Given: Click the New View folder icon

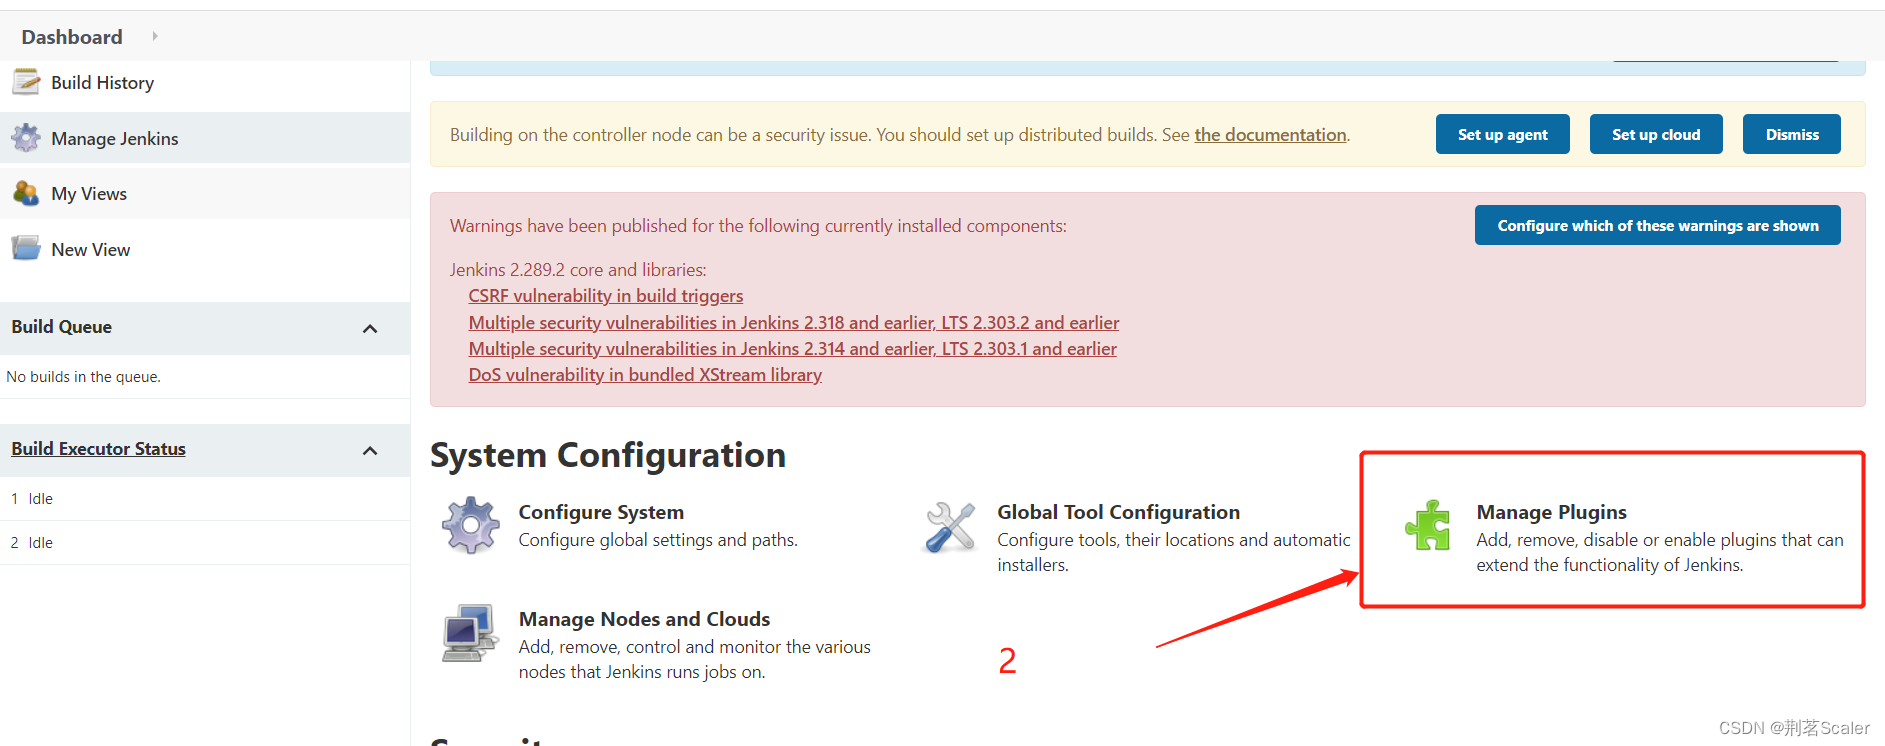Looking at the screenshot, I should pos(26,248).
